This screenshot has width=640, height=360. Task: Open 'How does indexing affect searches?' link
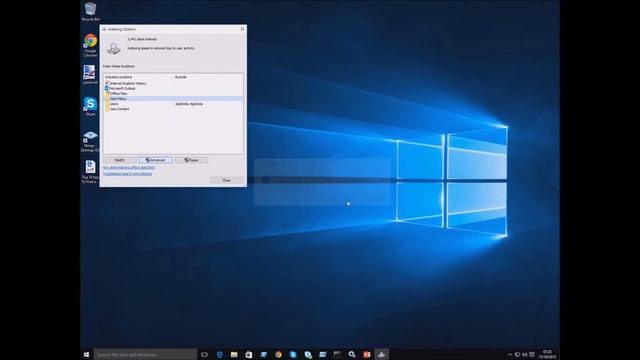coord(129,167)
